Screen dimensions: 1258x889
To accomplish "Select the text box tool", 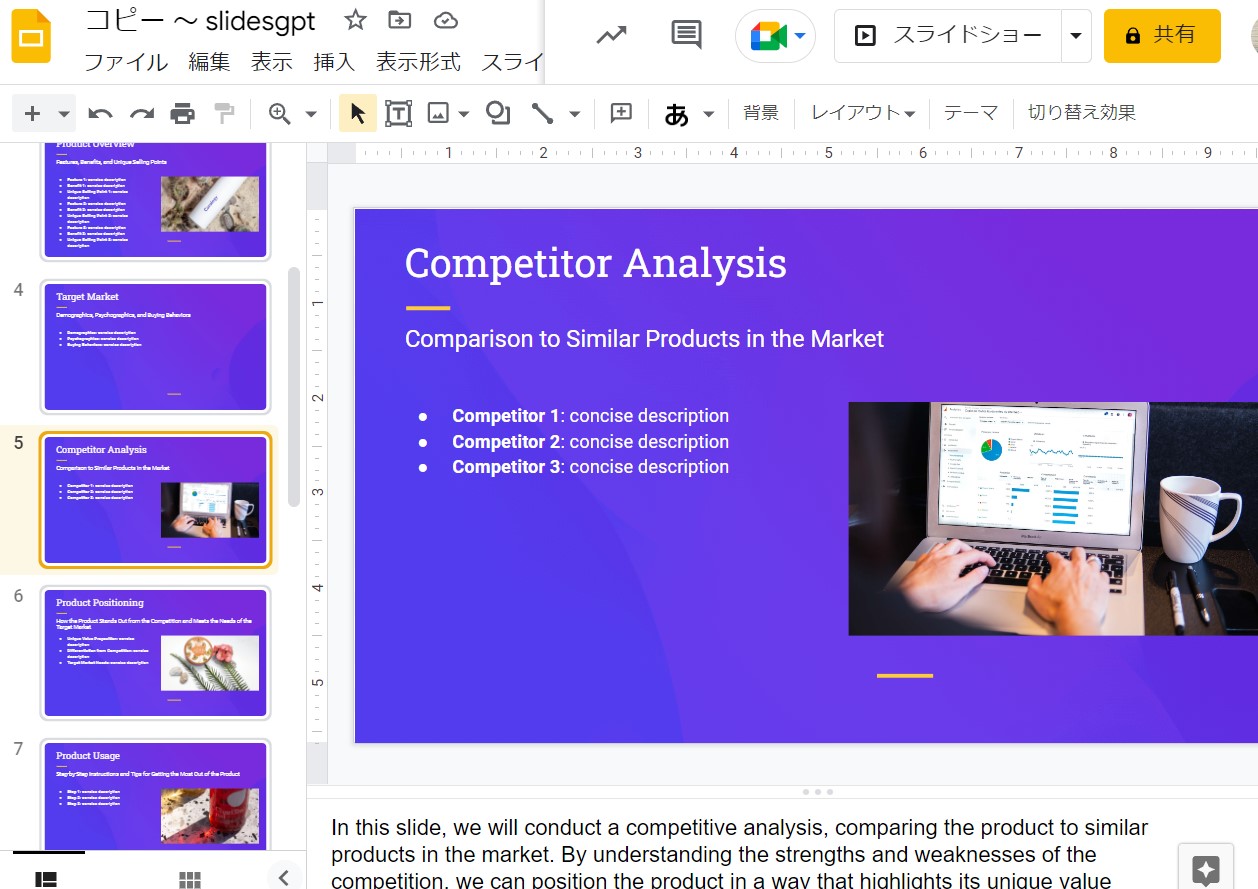I will tap(397, 113).
